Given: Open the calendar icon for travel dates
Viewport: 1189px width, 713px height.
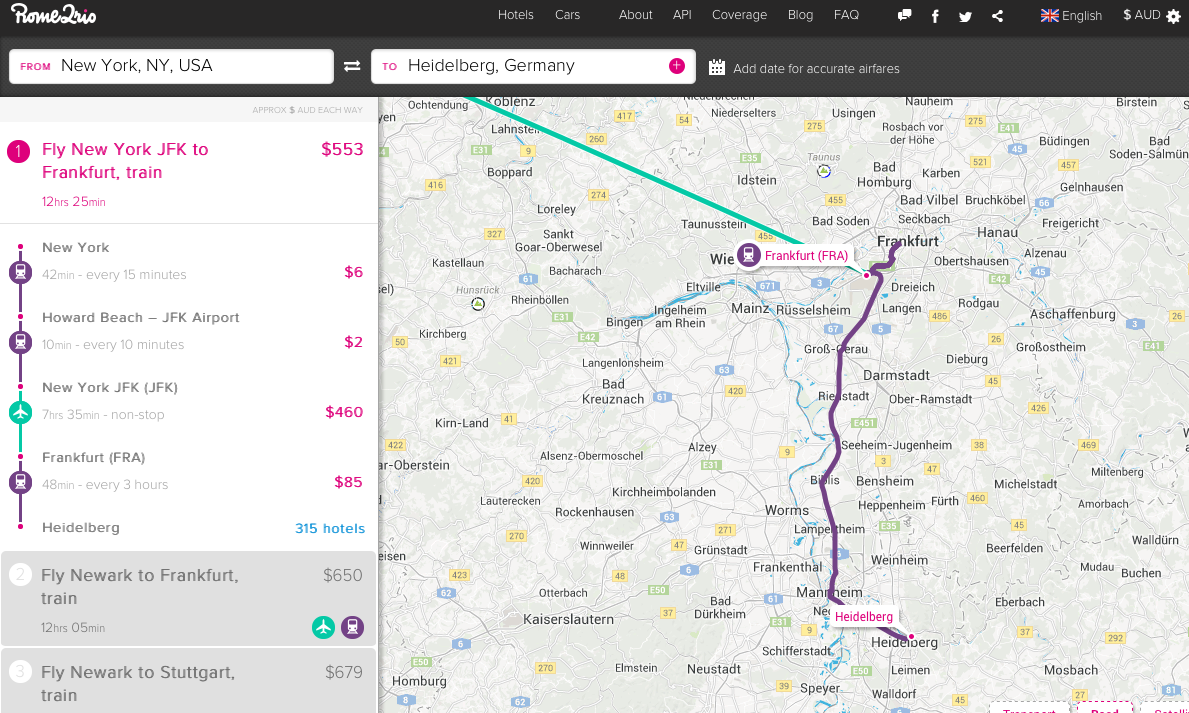Looking at the screenshot, I should (717, 68).
